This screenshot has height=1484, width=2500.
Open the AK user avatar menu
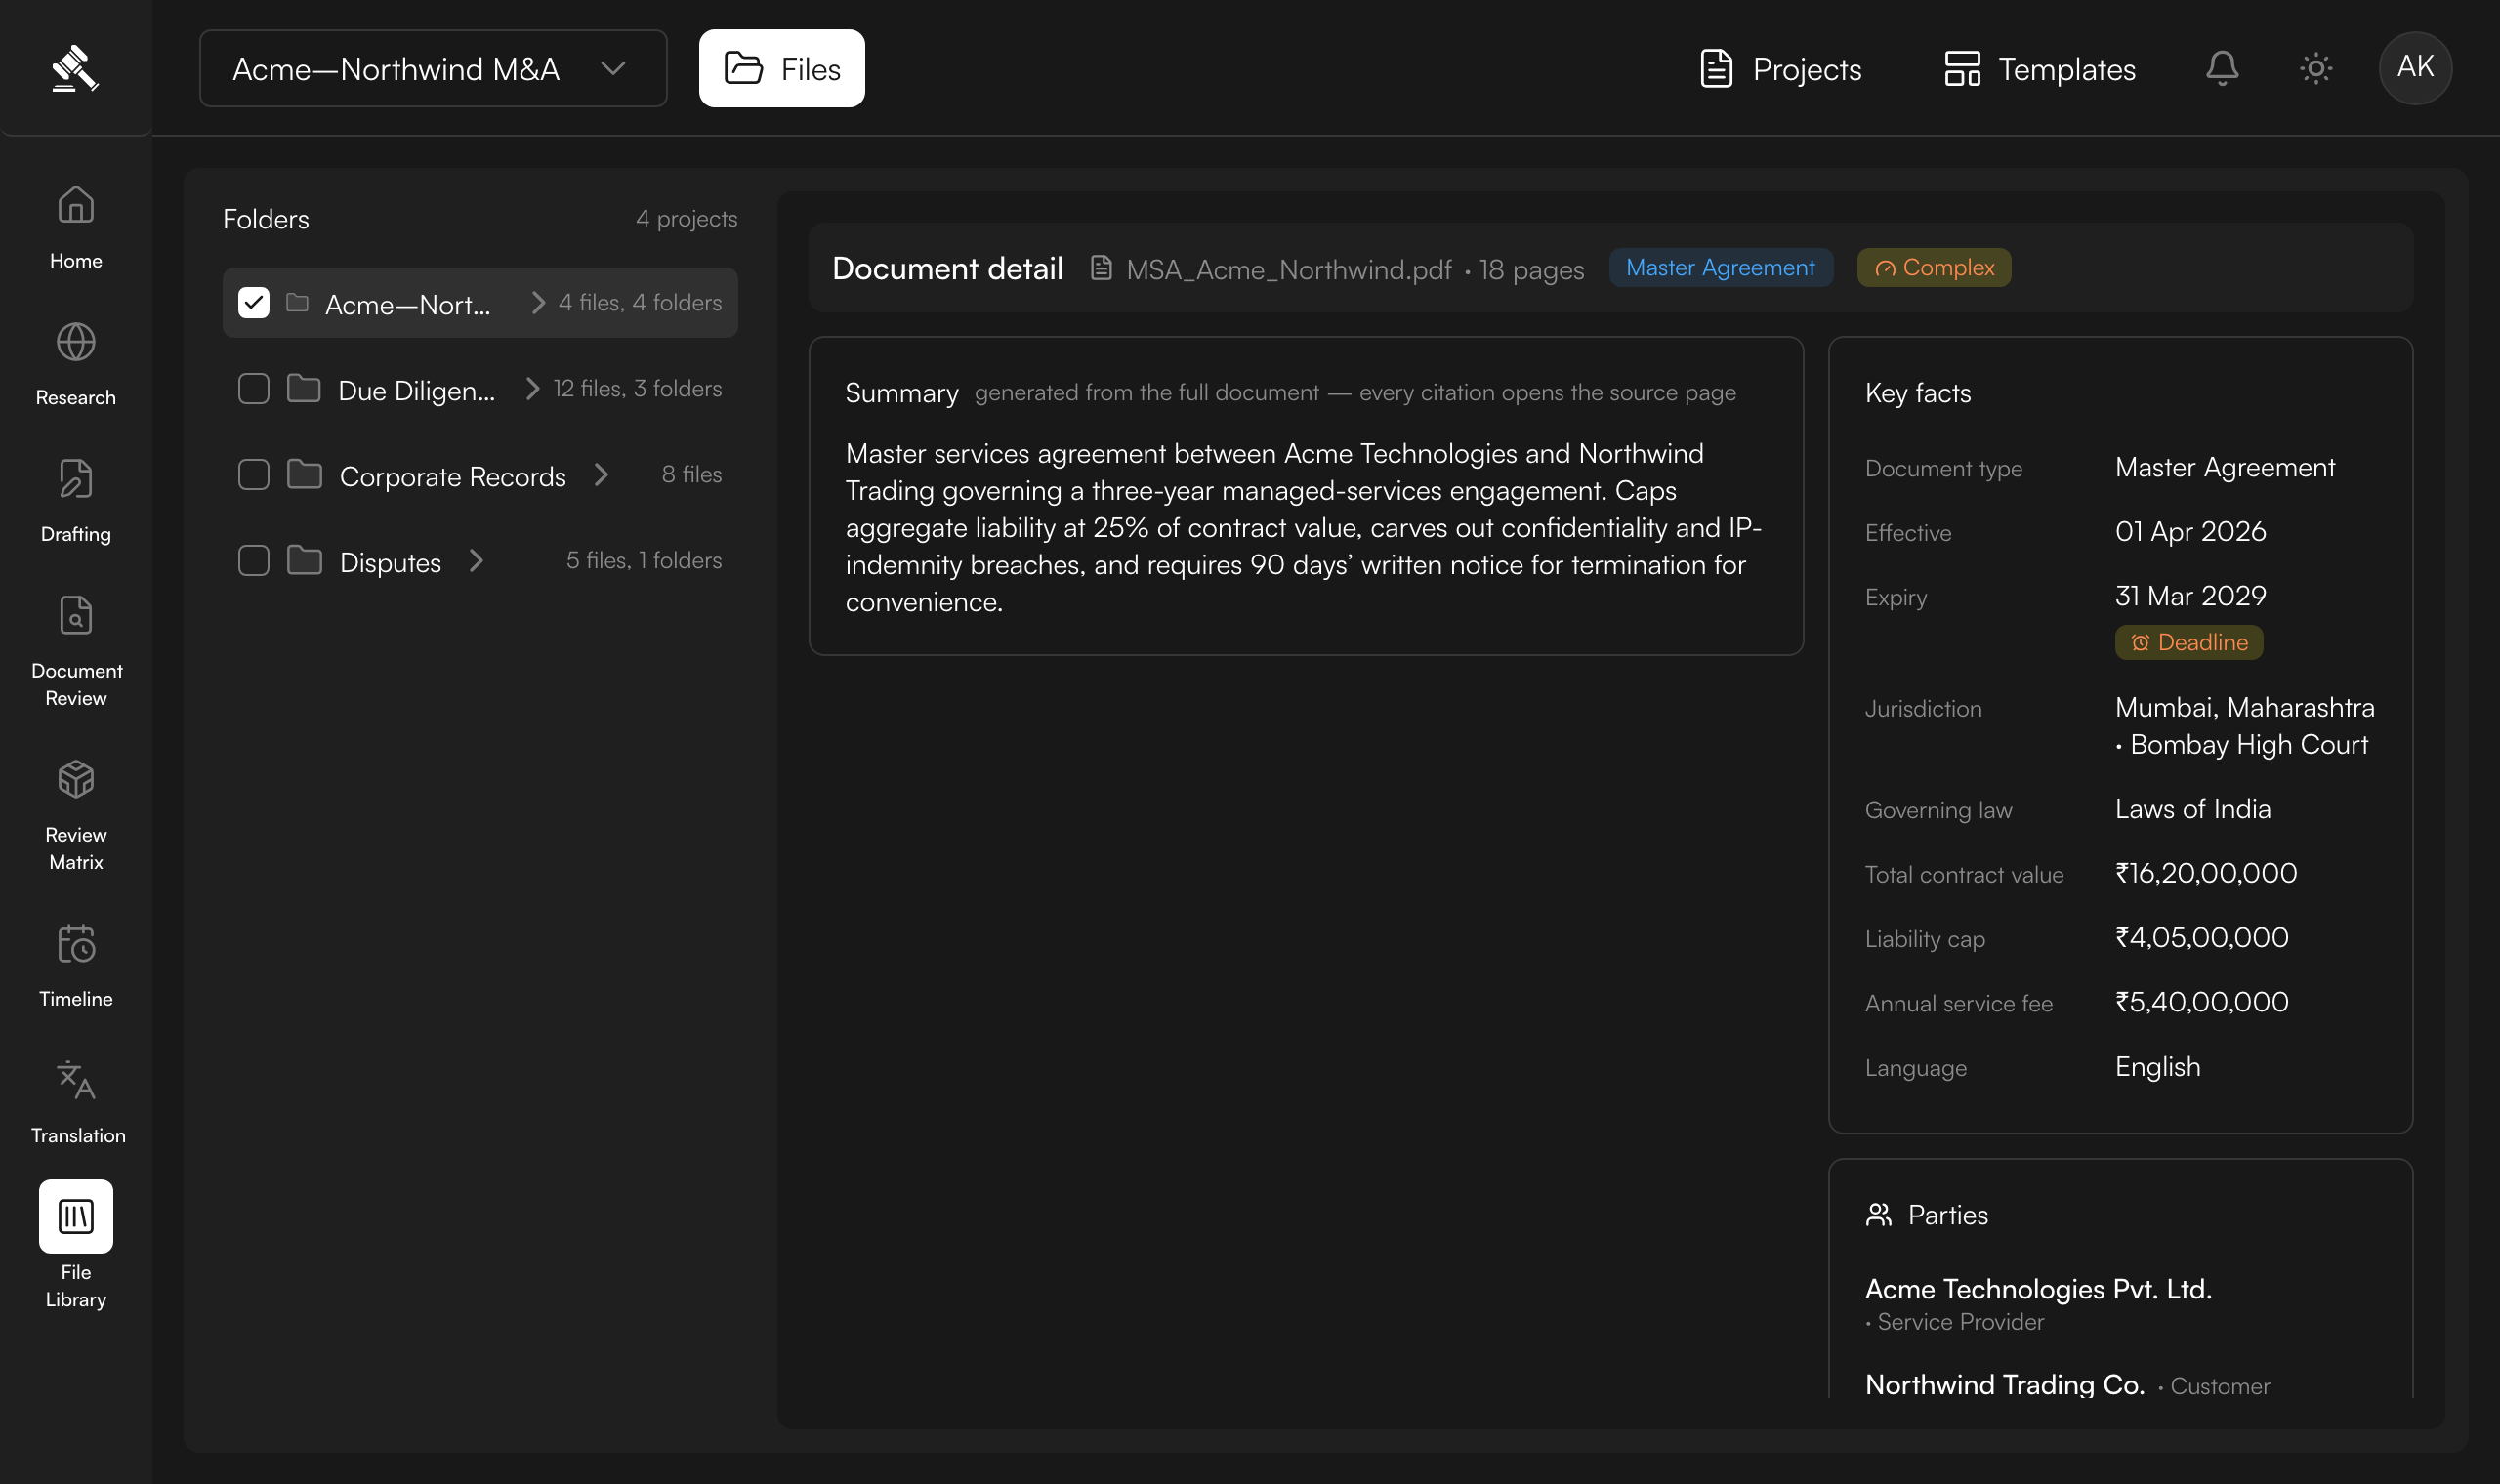[2415, 67]
